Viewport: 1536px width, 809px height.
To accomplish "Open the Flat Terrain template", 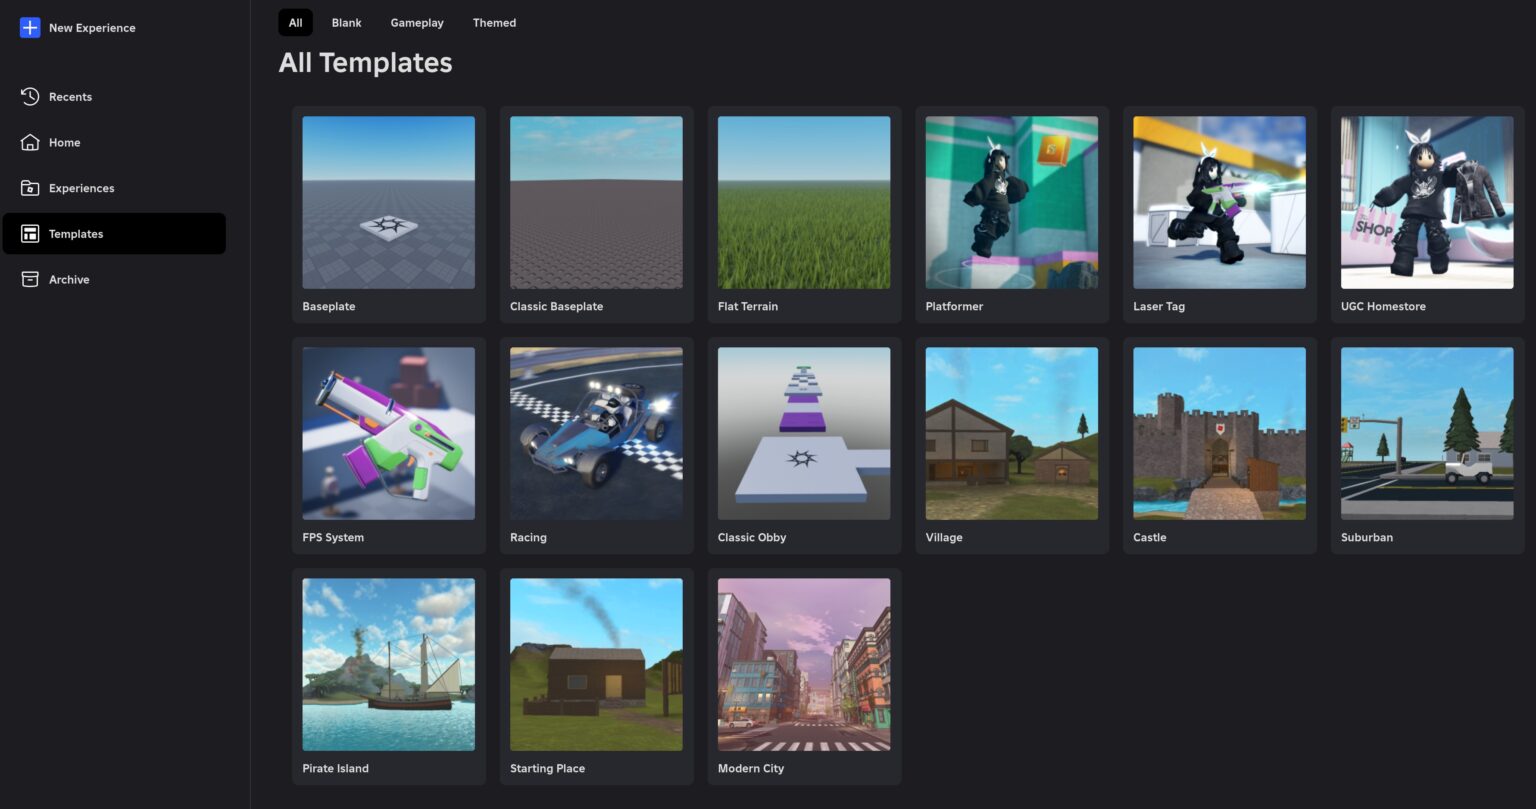I will click(804, 202).
